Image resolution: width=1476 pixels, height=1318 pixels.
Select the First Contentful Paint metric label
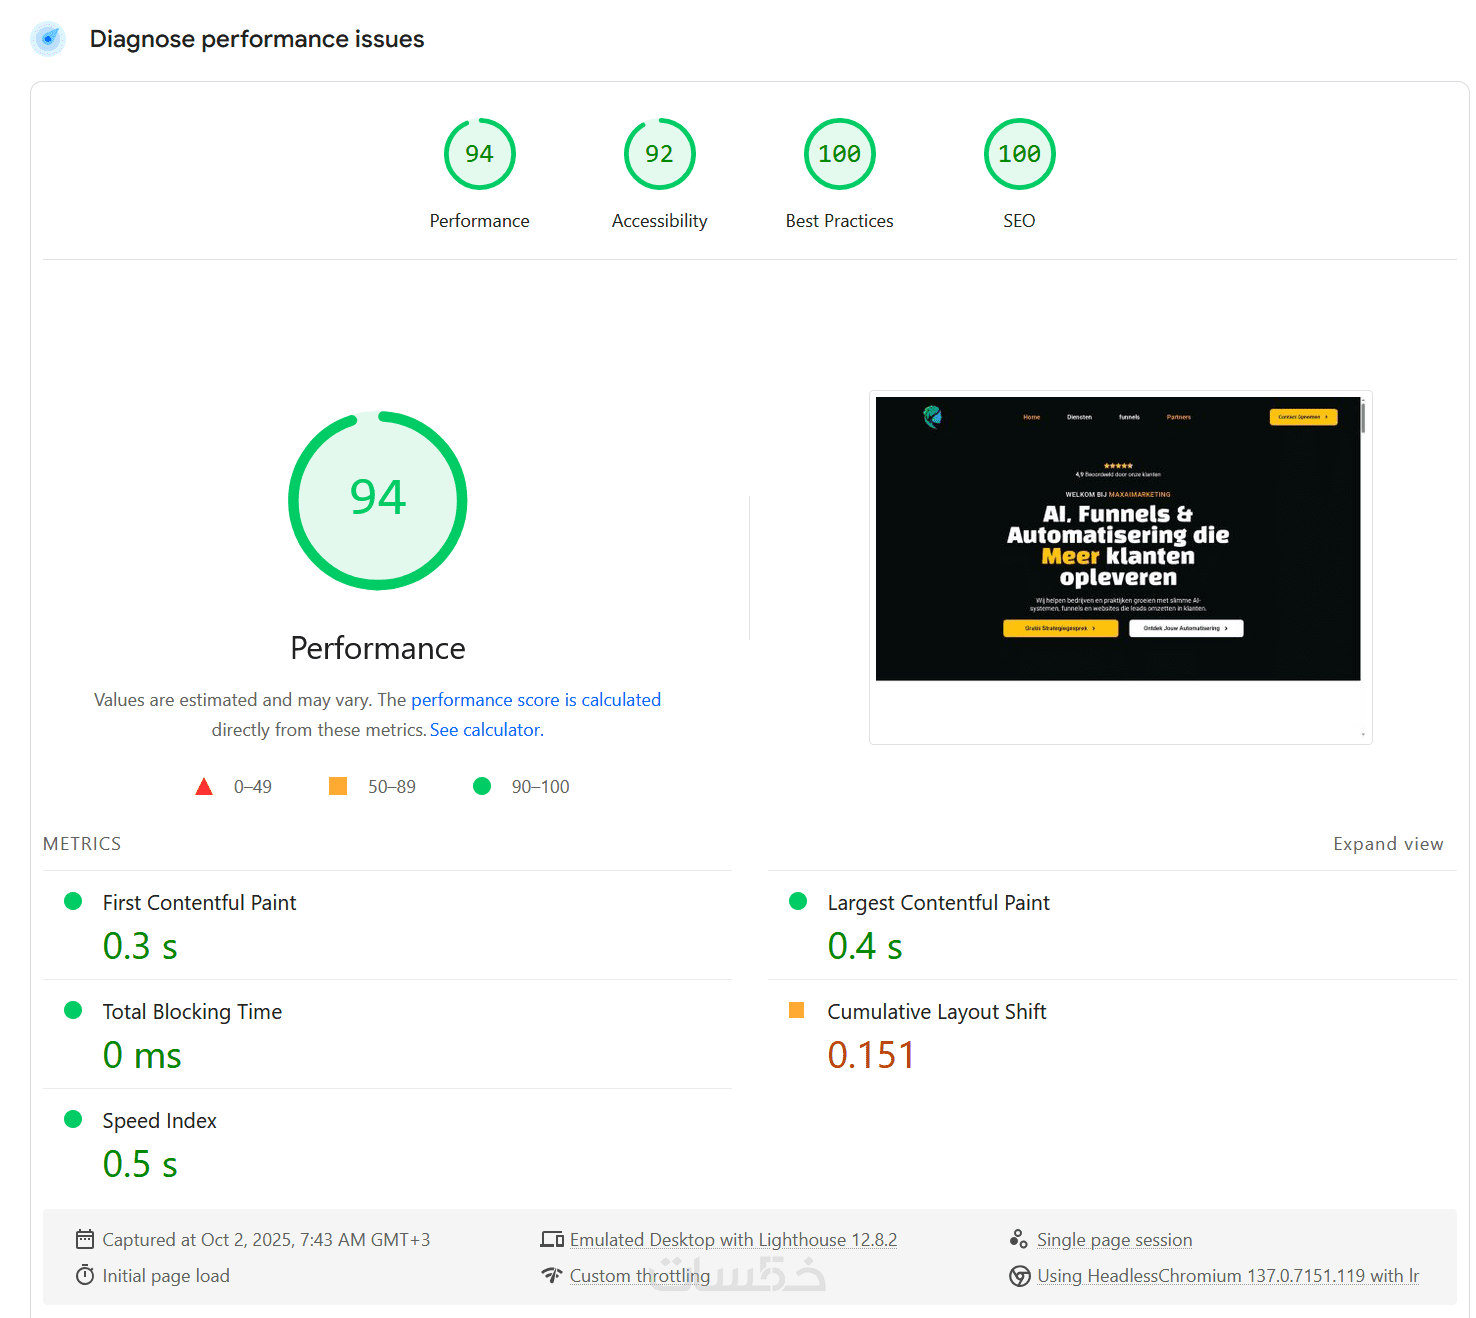tap(199, 903)
